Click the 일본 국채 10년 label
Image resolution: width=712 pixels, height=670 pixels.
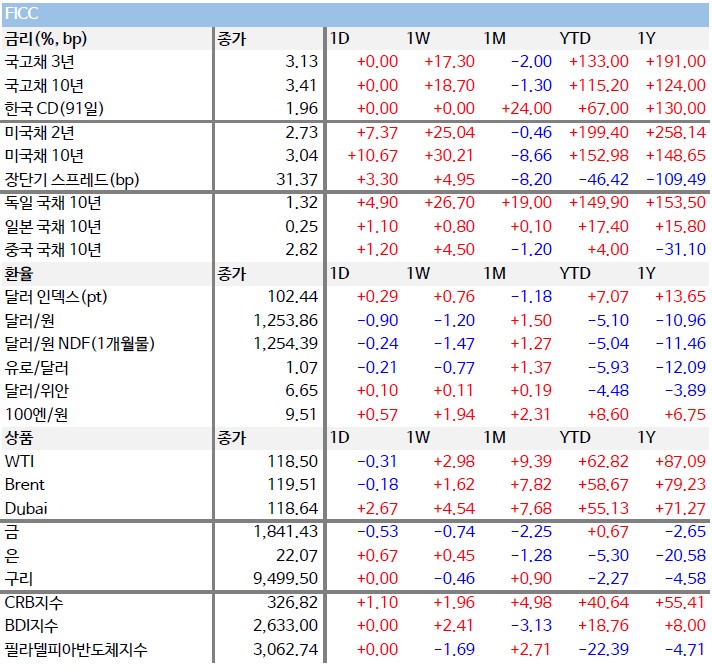[53, 227]
